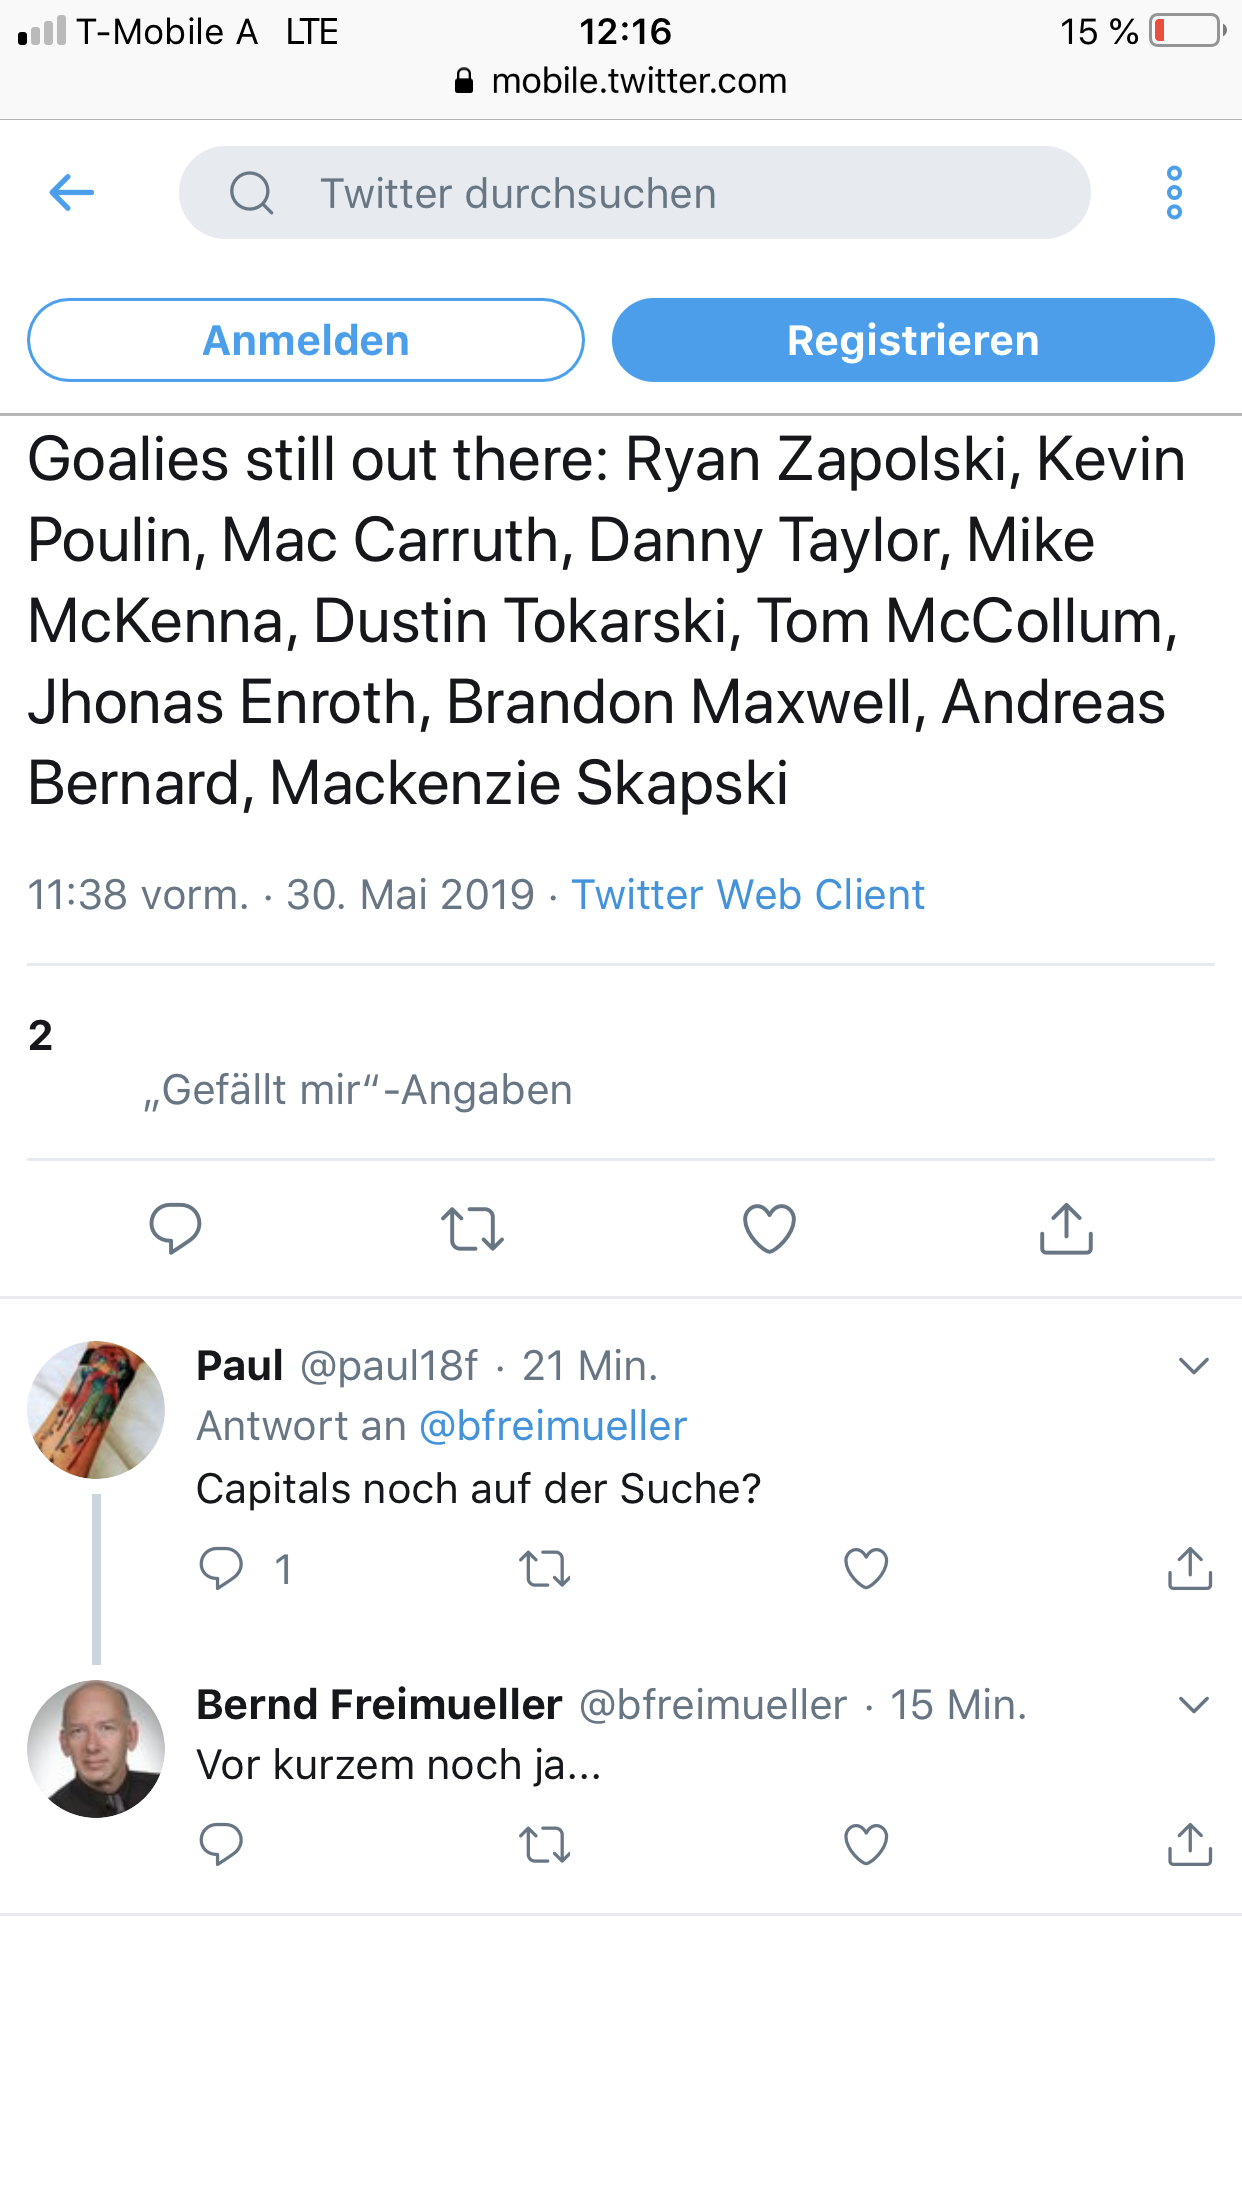Reply to Paul's tweet
Viewport: 1242px width, 2208px height.
coord(221,1568)
